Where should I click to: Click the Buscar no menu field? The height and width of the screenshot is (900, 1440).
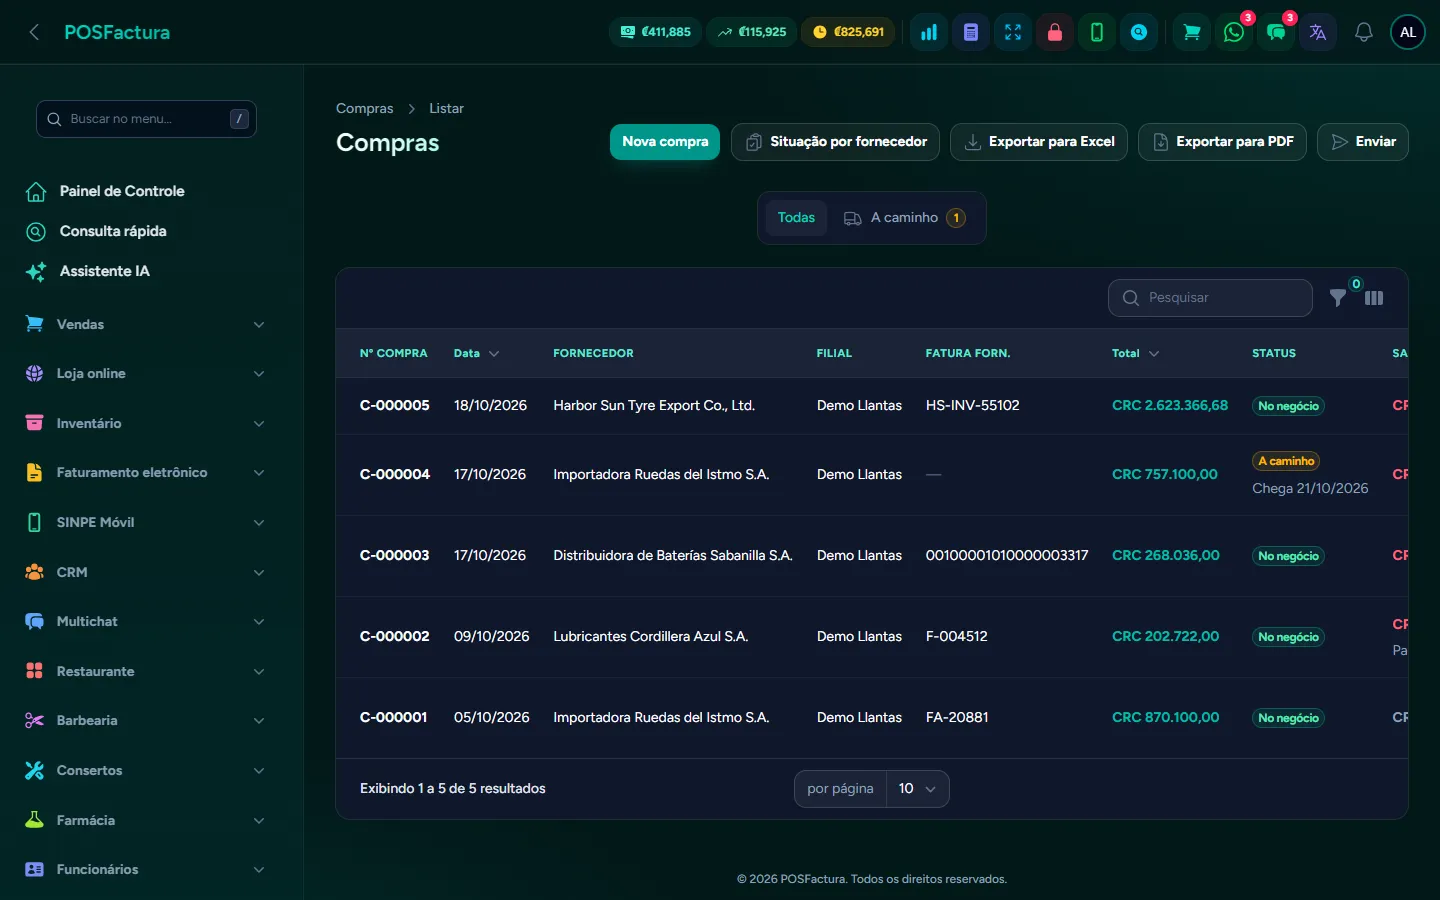coord(146,119)
